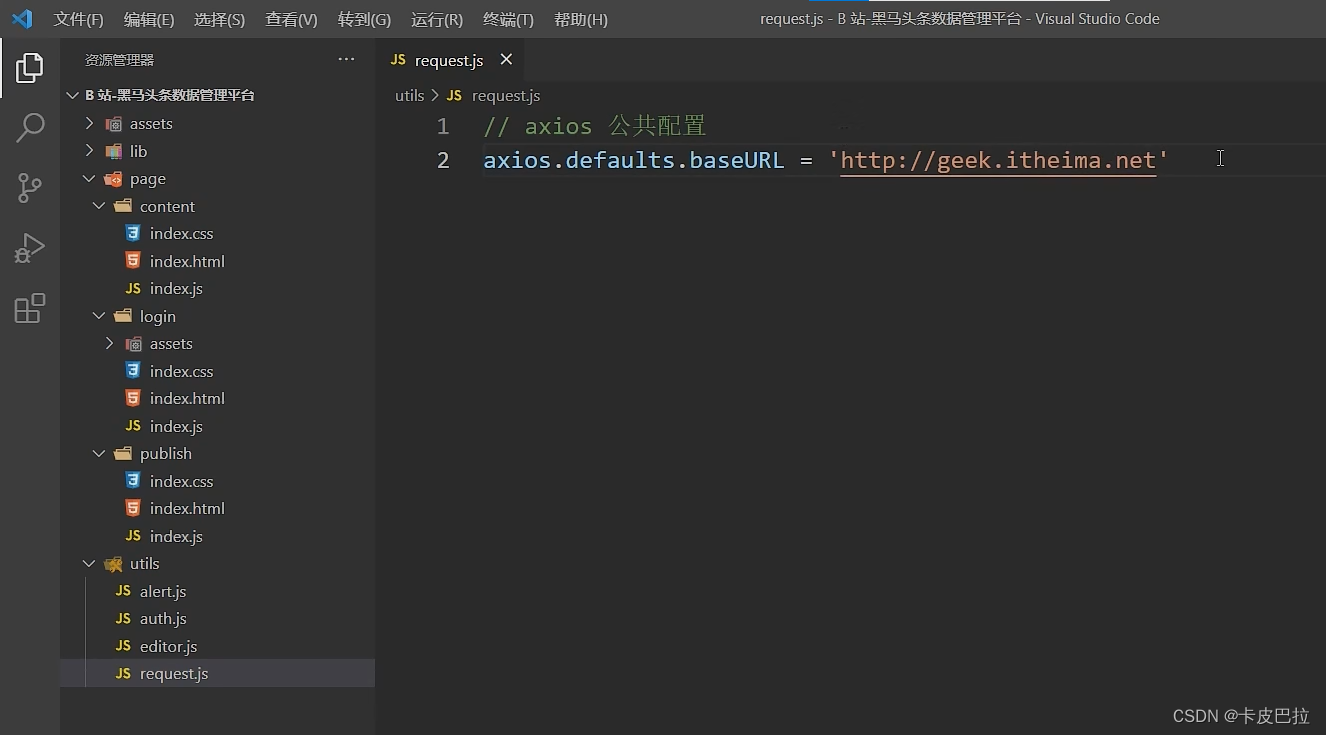This screenshot has height=735, width=1326.
Task: Open the Run and Debug icon
Action: tap(30, 248)
